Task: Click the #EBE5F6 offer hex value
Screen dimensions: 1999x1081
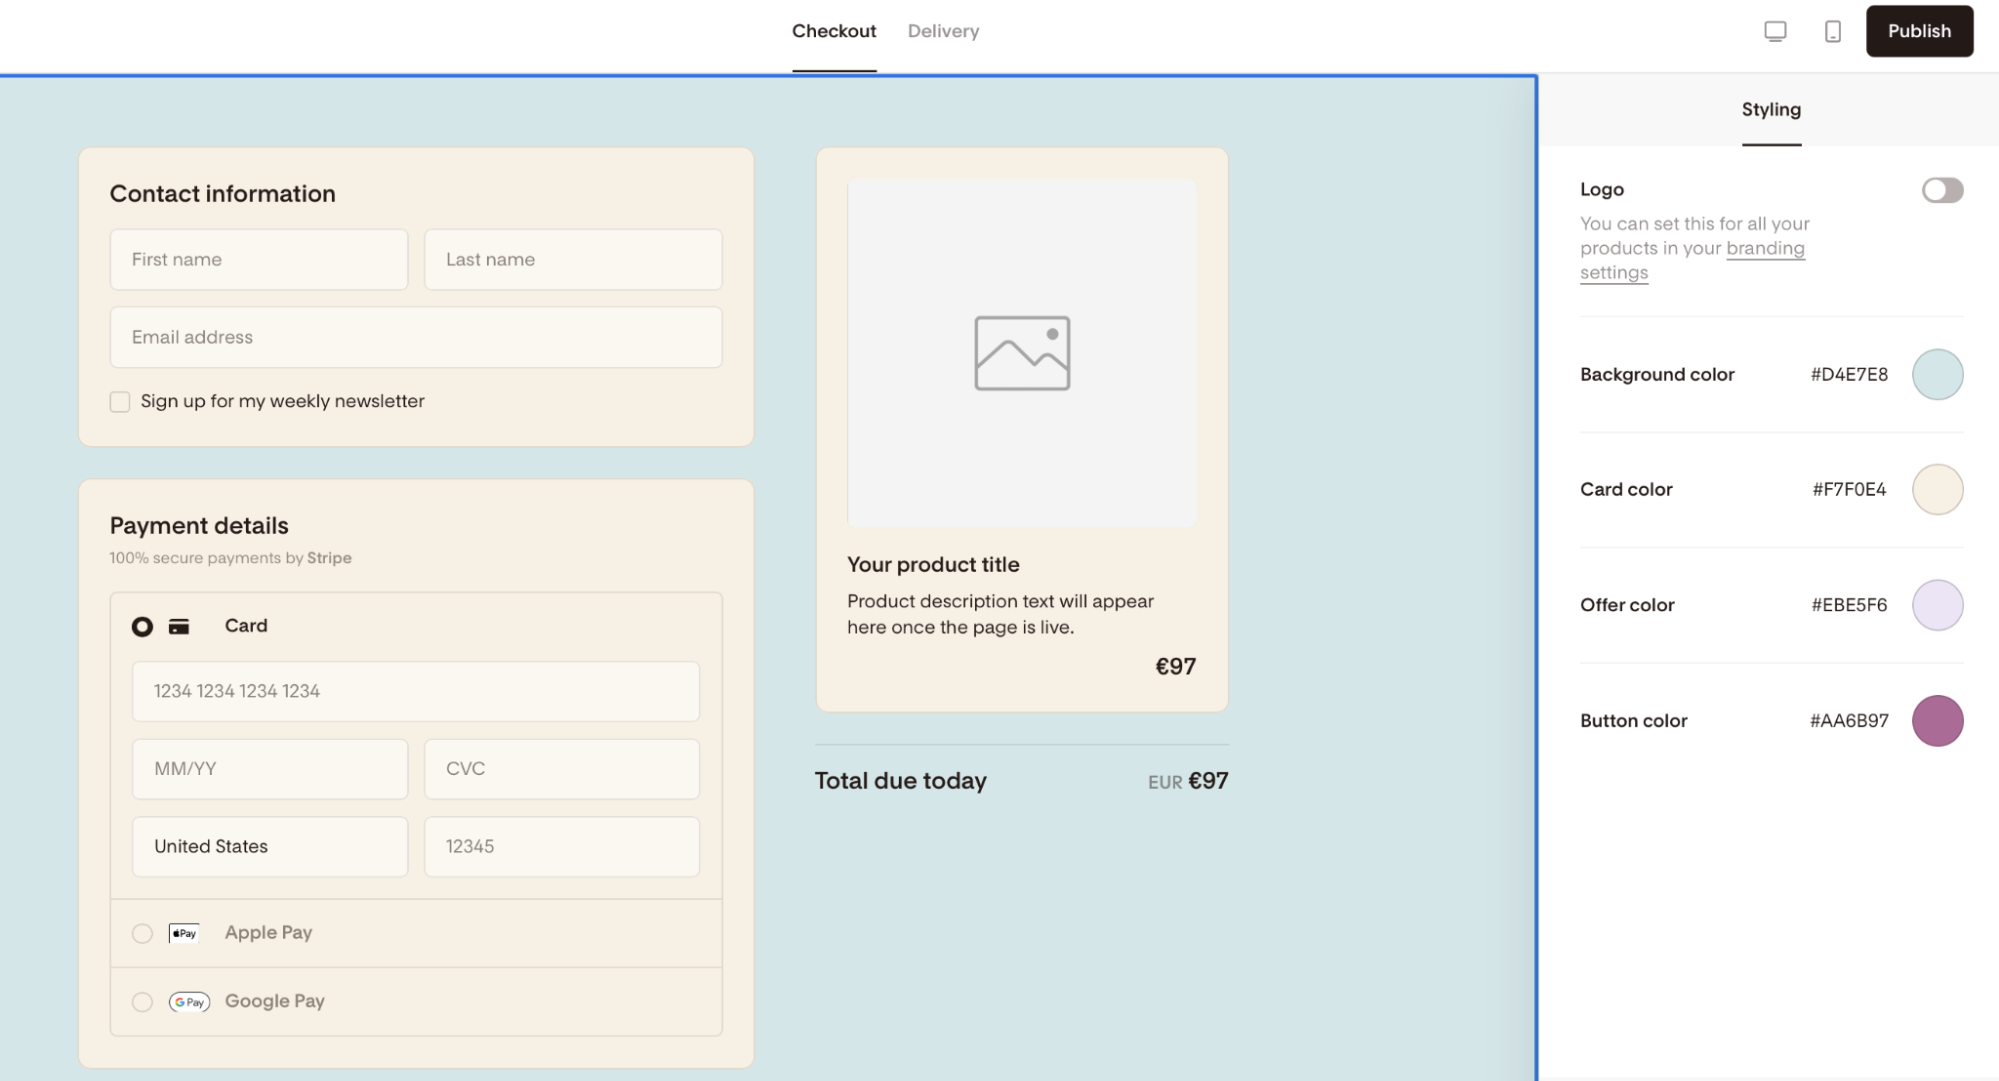Action: point(1849,605)
